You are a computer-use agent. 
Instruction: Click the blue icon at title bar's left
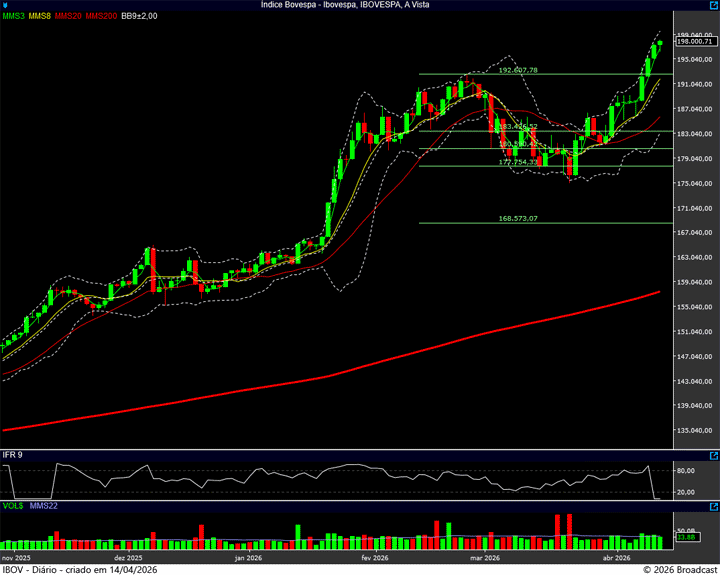pos(5,5)
